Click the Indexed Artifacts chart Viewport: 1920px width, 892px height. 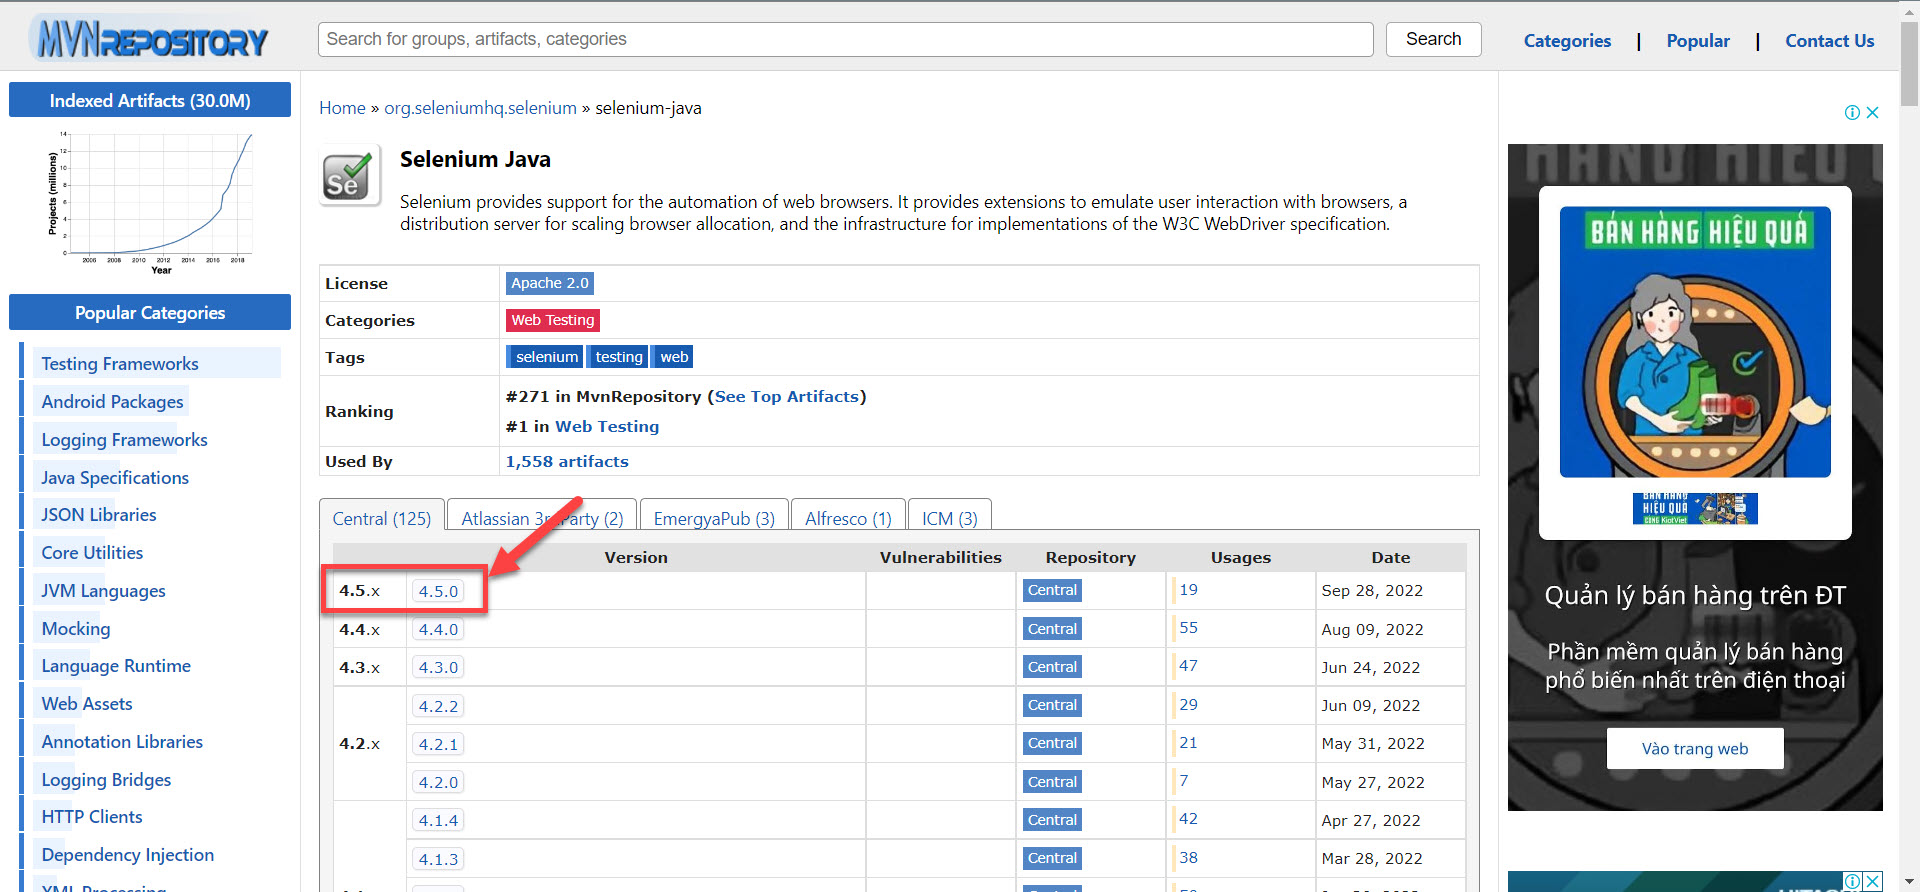150,202
